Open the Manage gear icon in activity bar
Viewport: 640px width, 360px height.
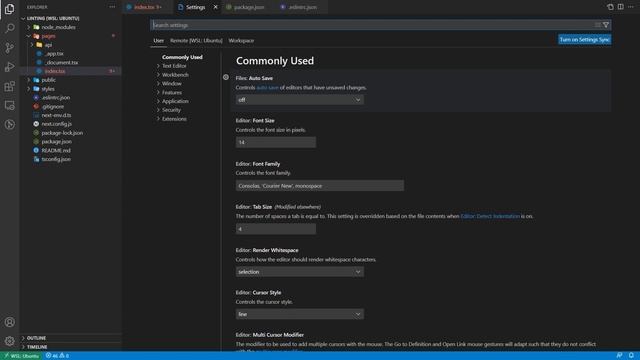click(x=9, y=341)
